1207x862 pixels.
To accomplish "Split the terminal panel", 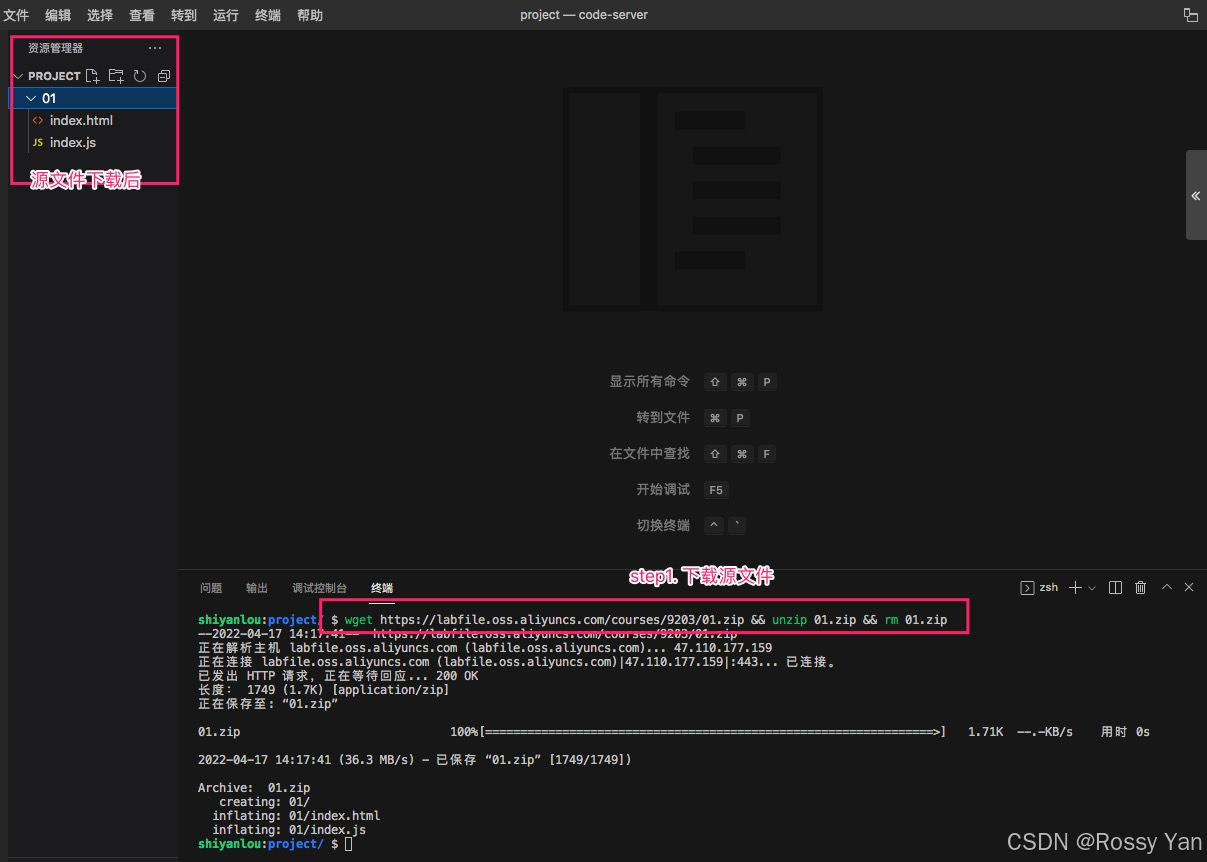I will click(1116, 588).
